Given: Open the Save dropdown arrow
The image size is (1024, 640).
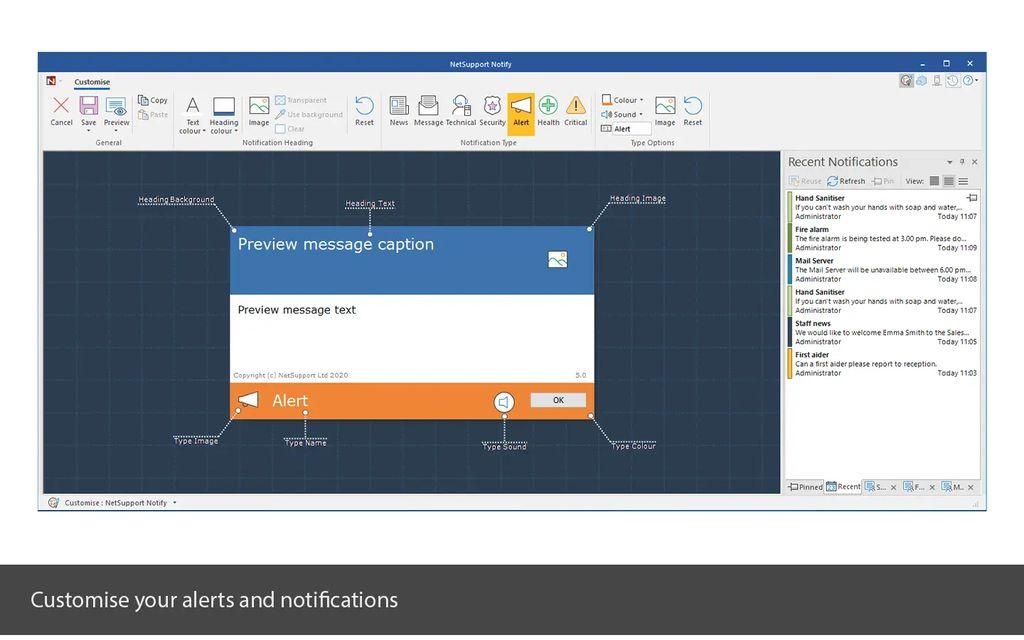Looking at the screenshot, I should click(88, 131).
